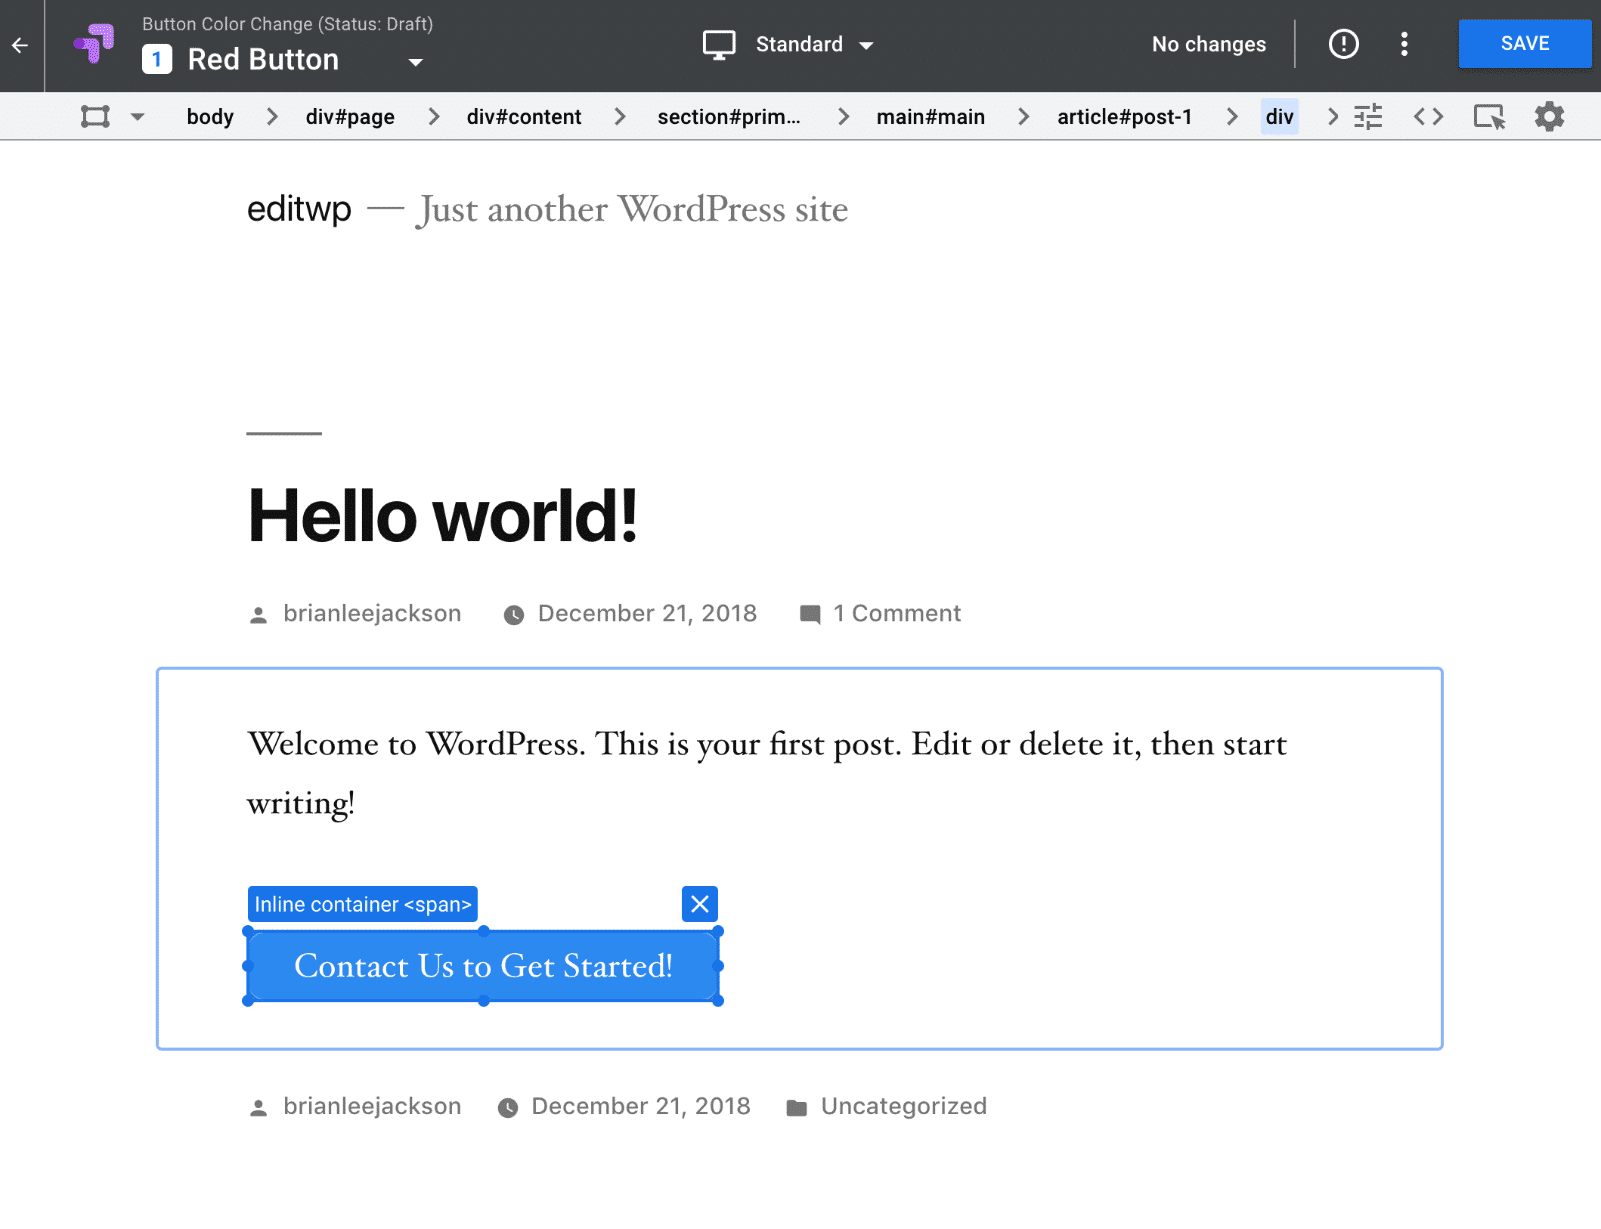
Task: Click the back arrow to exit the editor
Action: (19, 45)
